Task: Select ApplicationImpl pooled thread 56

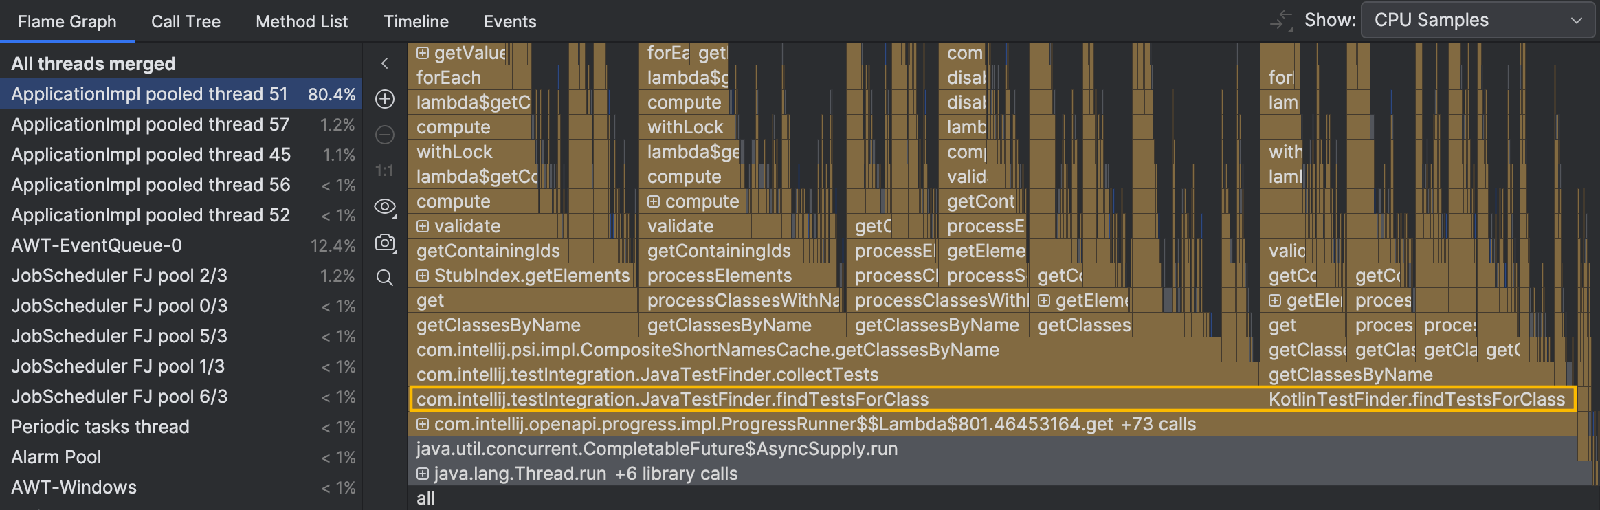Action: (x=181, y=185)
